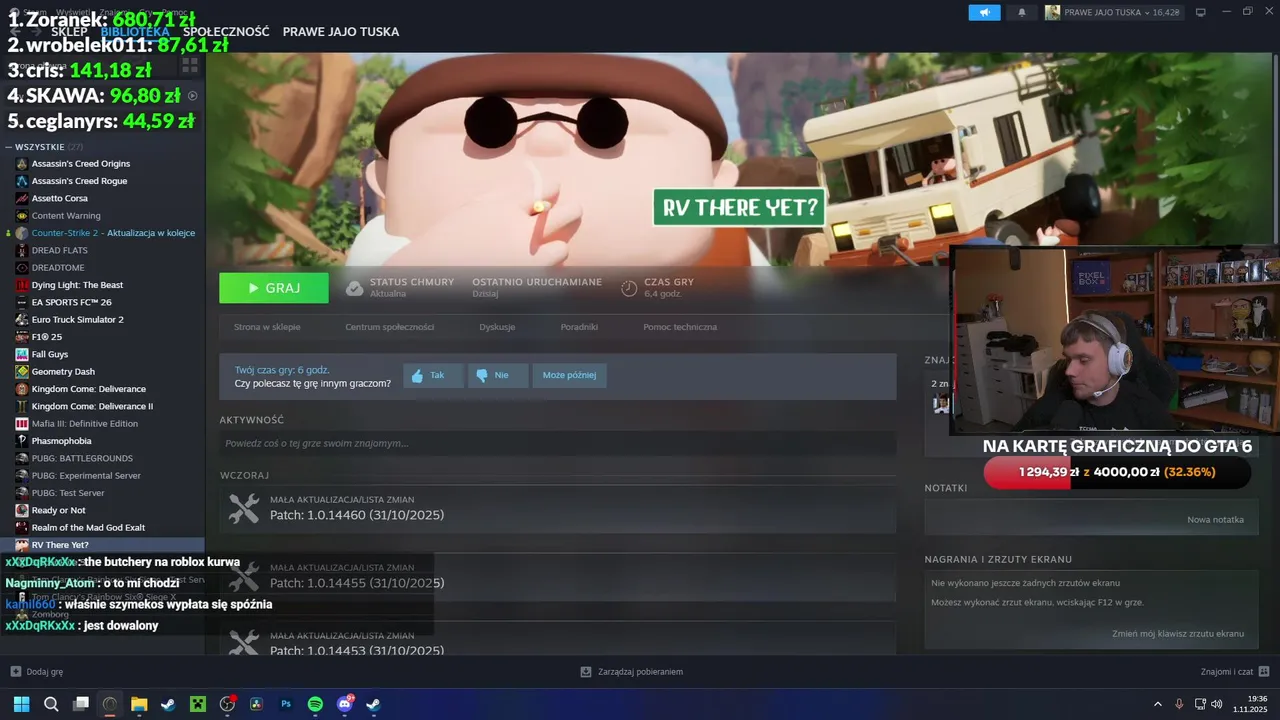
Task: Click the Fall Guys game icon
Action: click(22, 354)
